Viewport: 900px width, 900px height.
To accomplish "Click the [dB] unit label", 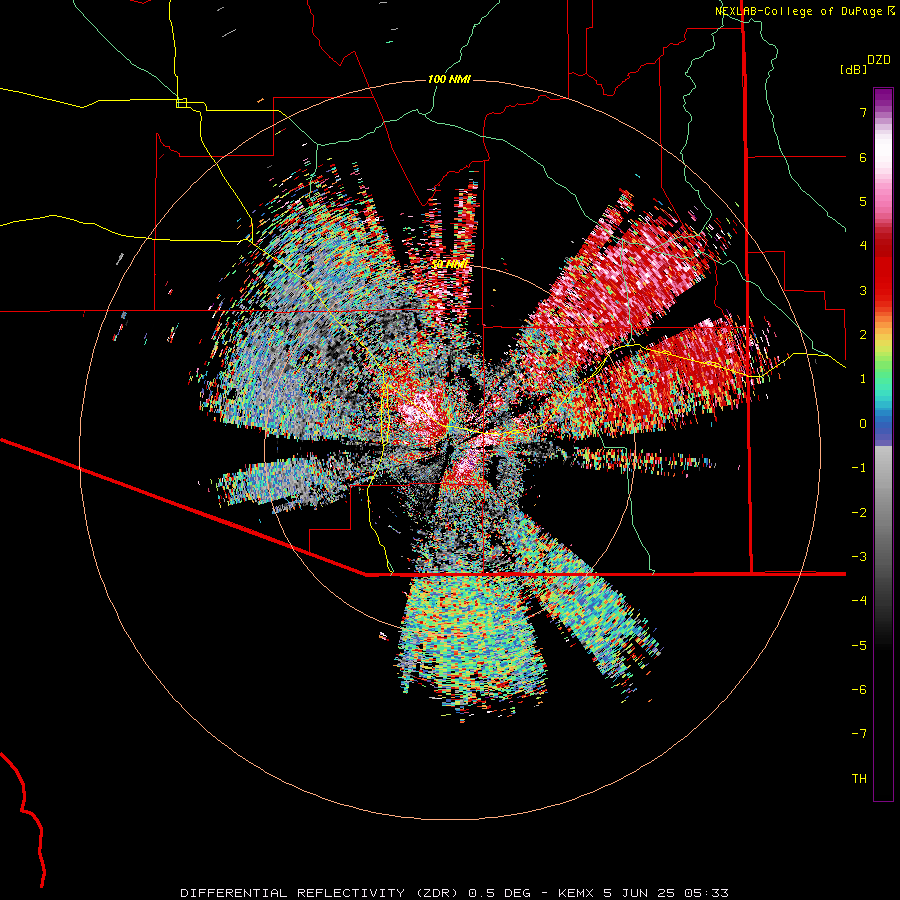I will pos(853,69).
